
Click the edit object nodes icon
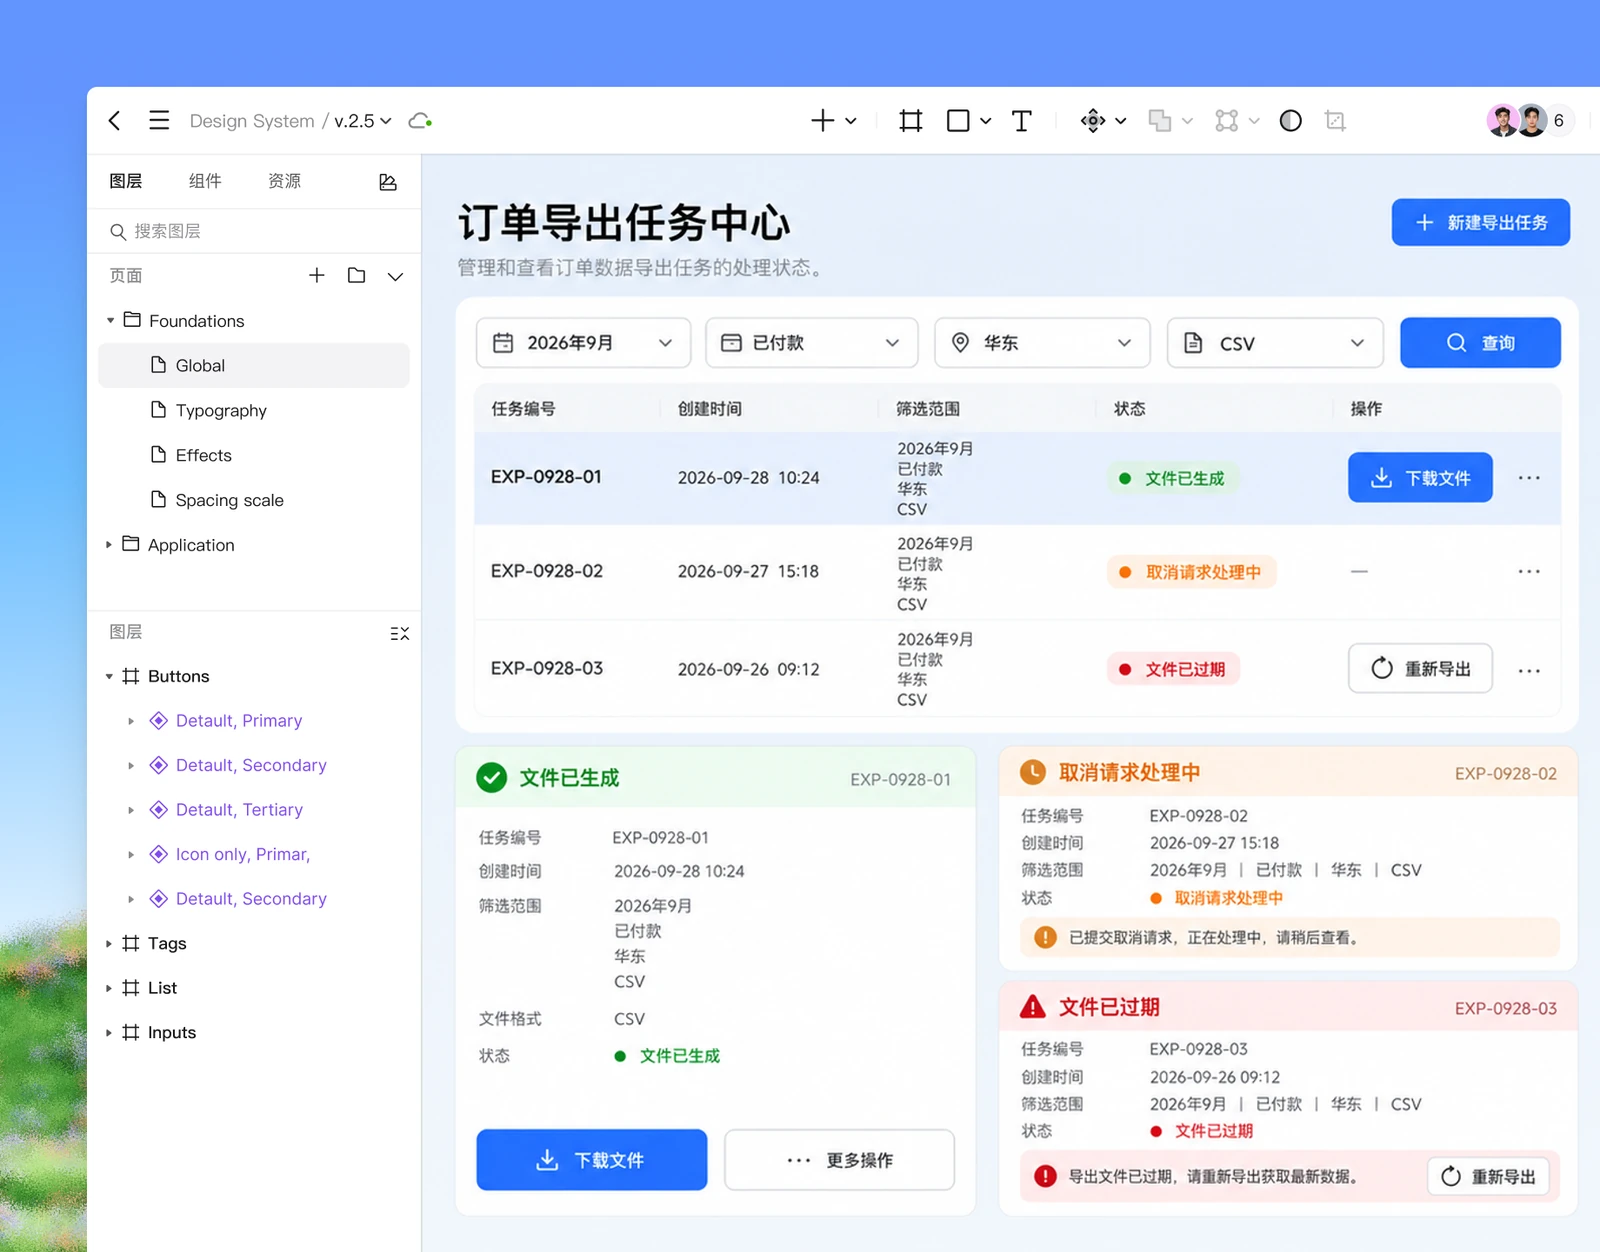click(1227, 121)
